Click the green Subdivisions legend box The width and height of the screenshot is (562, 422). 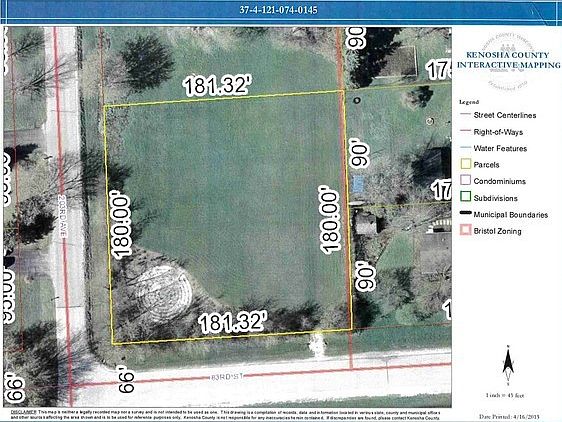465,197
